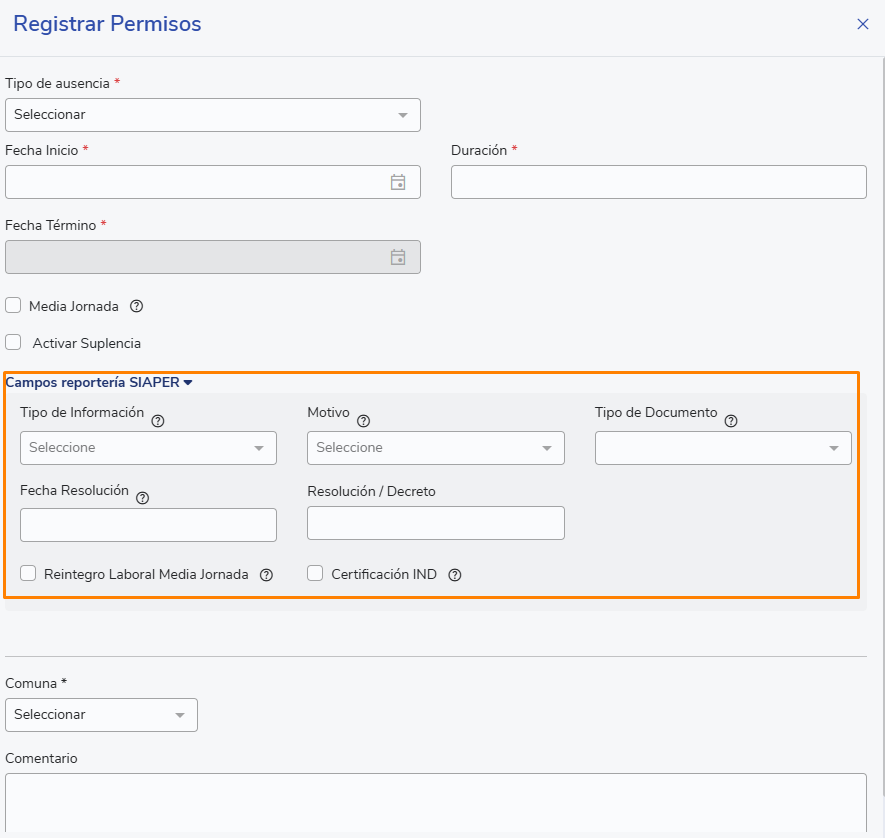Enable the Media Jornada checkbox
Image resolution: width=885 pixels, height=838 pixels.
(x=13, y=305)
